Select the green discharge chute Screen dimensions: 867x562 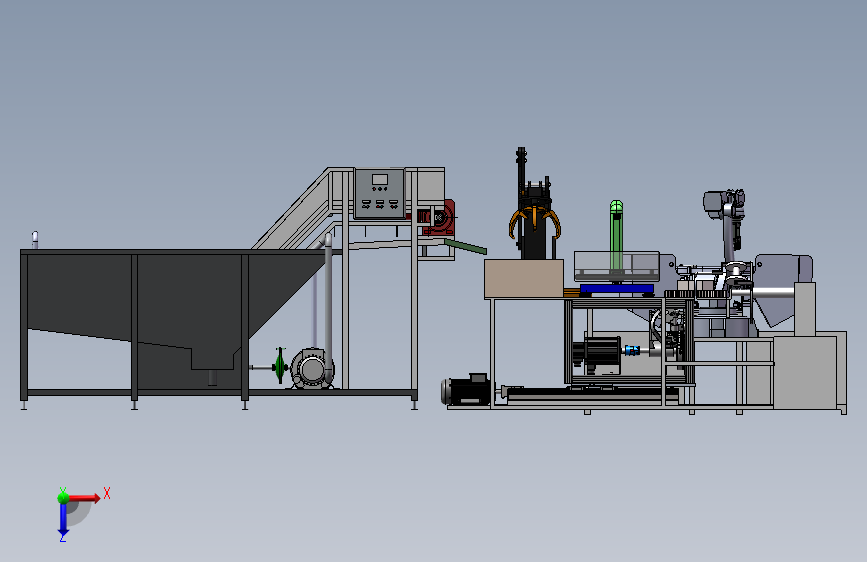coord(466,246)
